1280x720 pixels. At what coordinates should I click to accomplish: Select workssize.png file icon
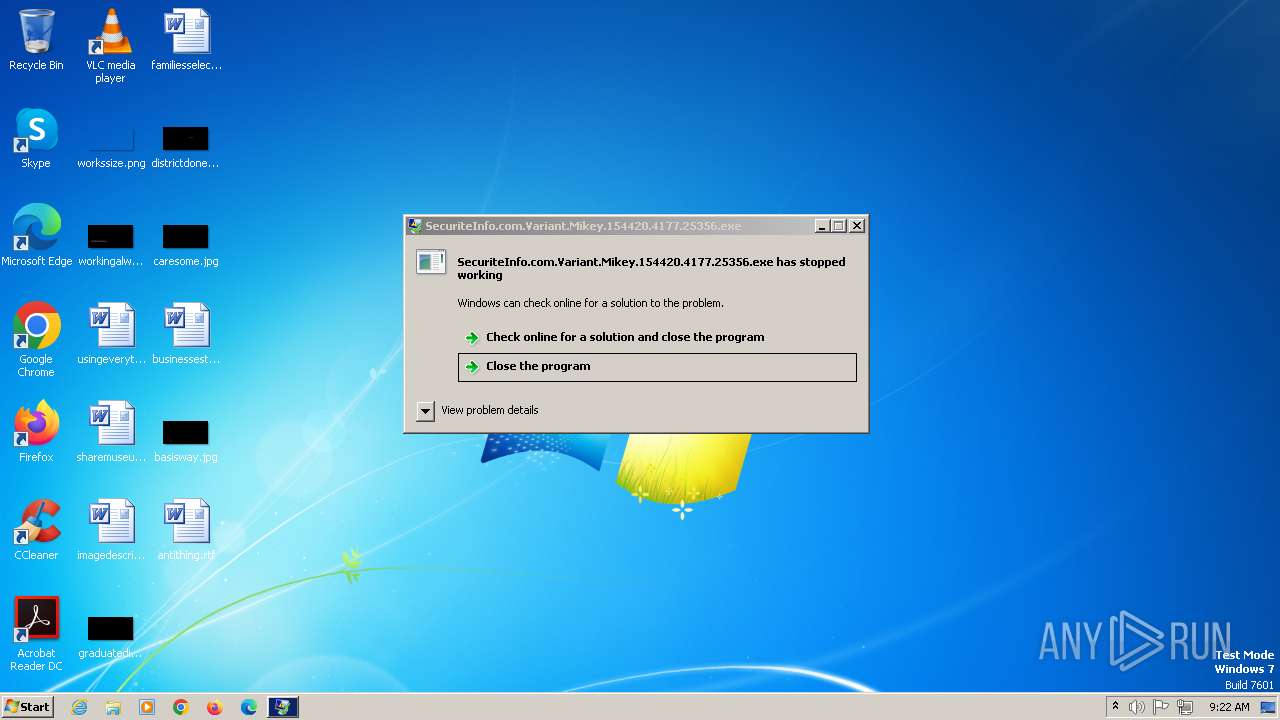(111, 146)
